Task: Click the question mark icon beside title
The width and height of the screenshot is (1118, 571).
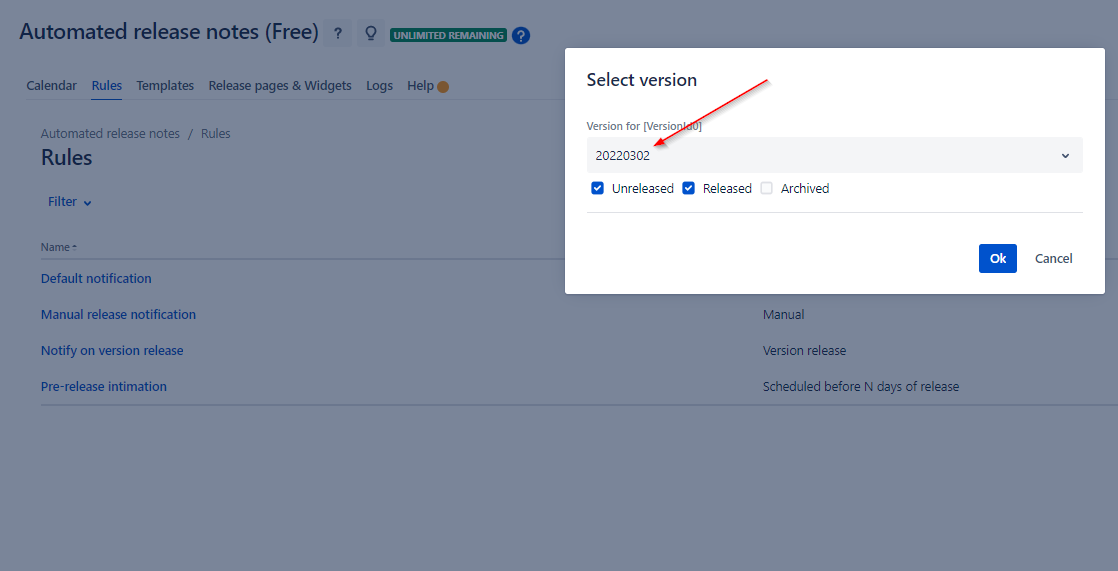Action: click(x=338, y=34)
